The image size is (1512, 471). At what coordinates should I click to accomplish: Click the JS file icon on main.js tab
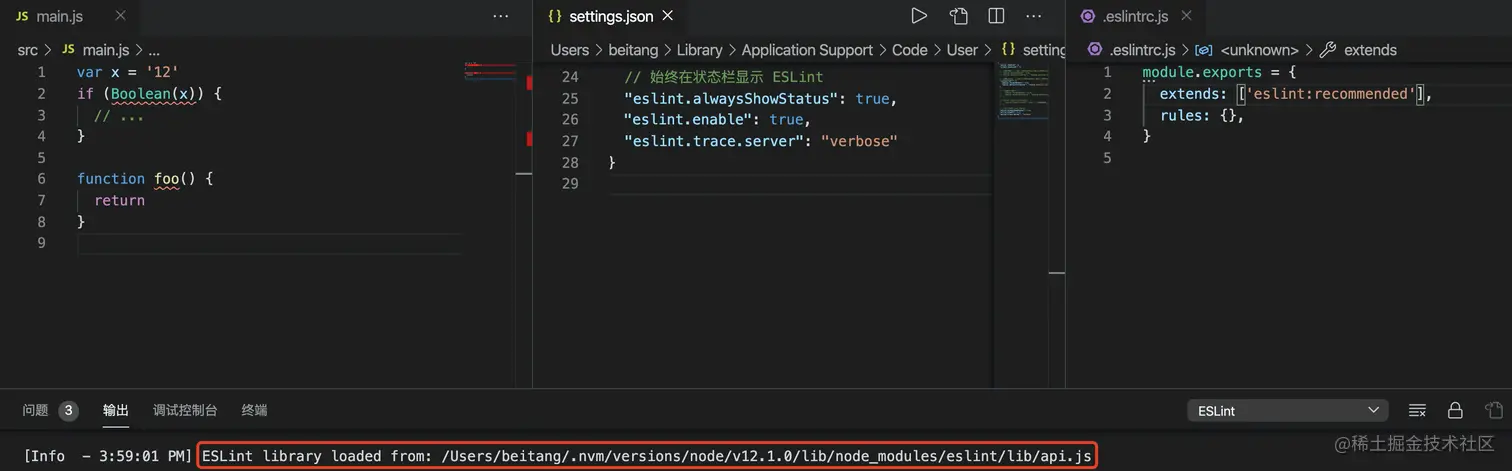click(22, 16)
